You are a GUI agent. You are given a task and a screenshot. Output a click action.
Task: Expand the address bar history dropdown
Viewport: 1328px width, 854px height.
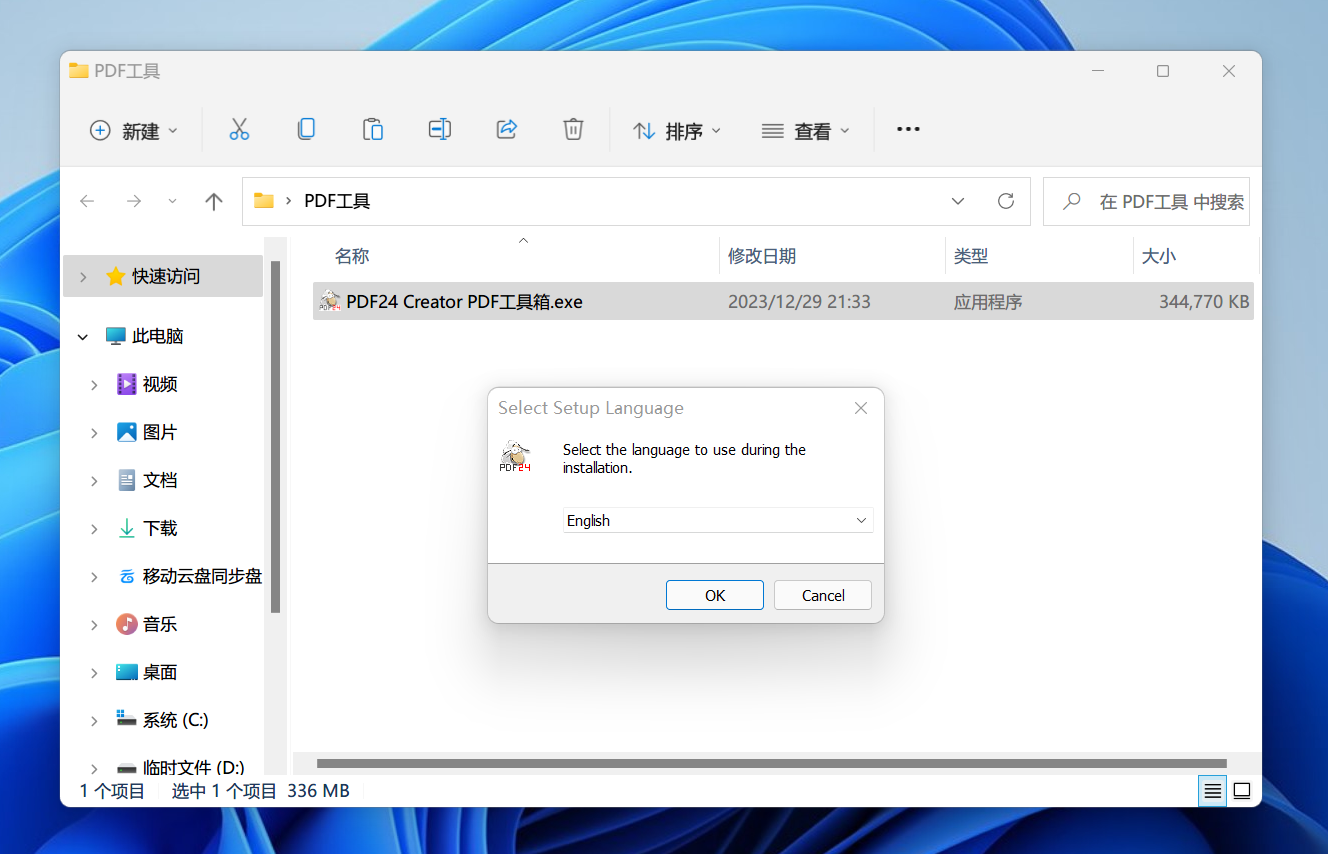(958, 201)
